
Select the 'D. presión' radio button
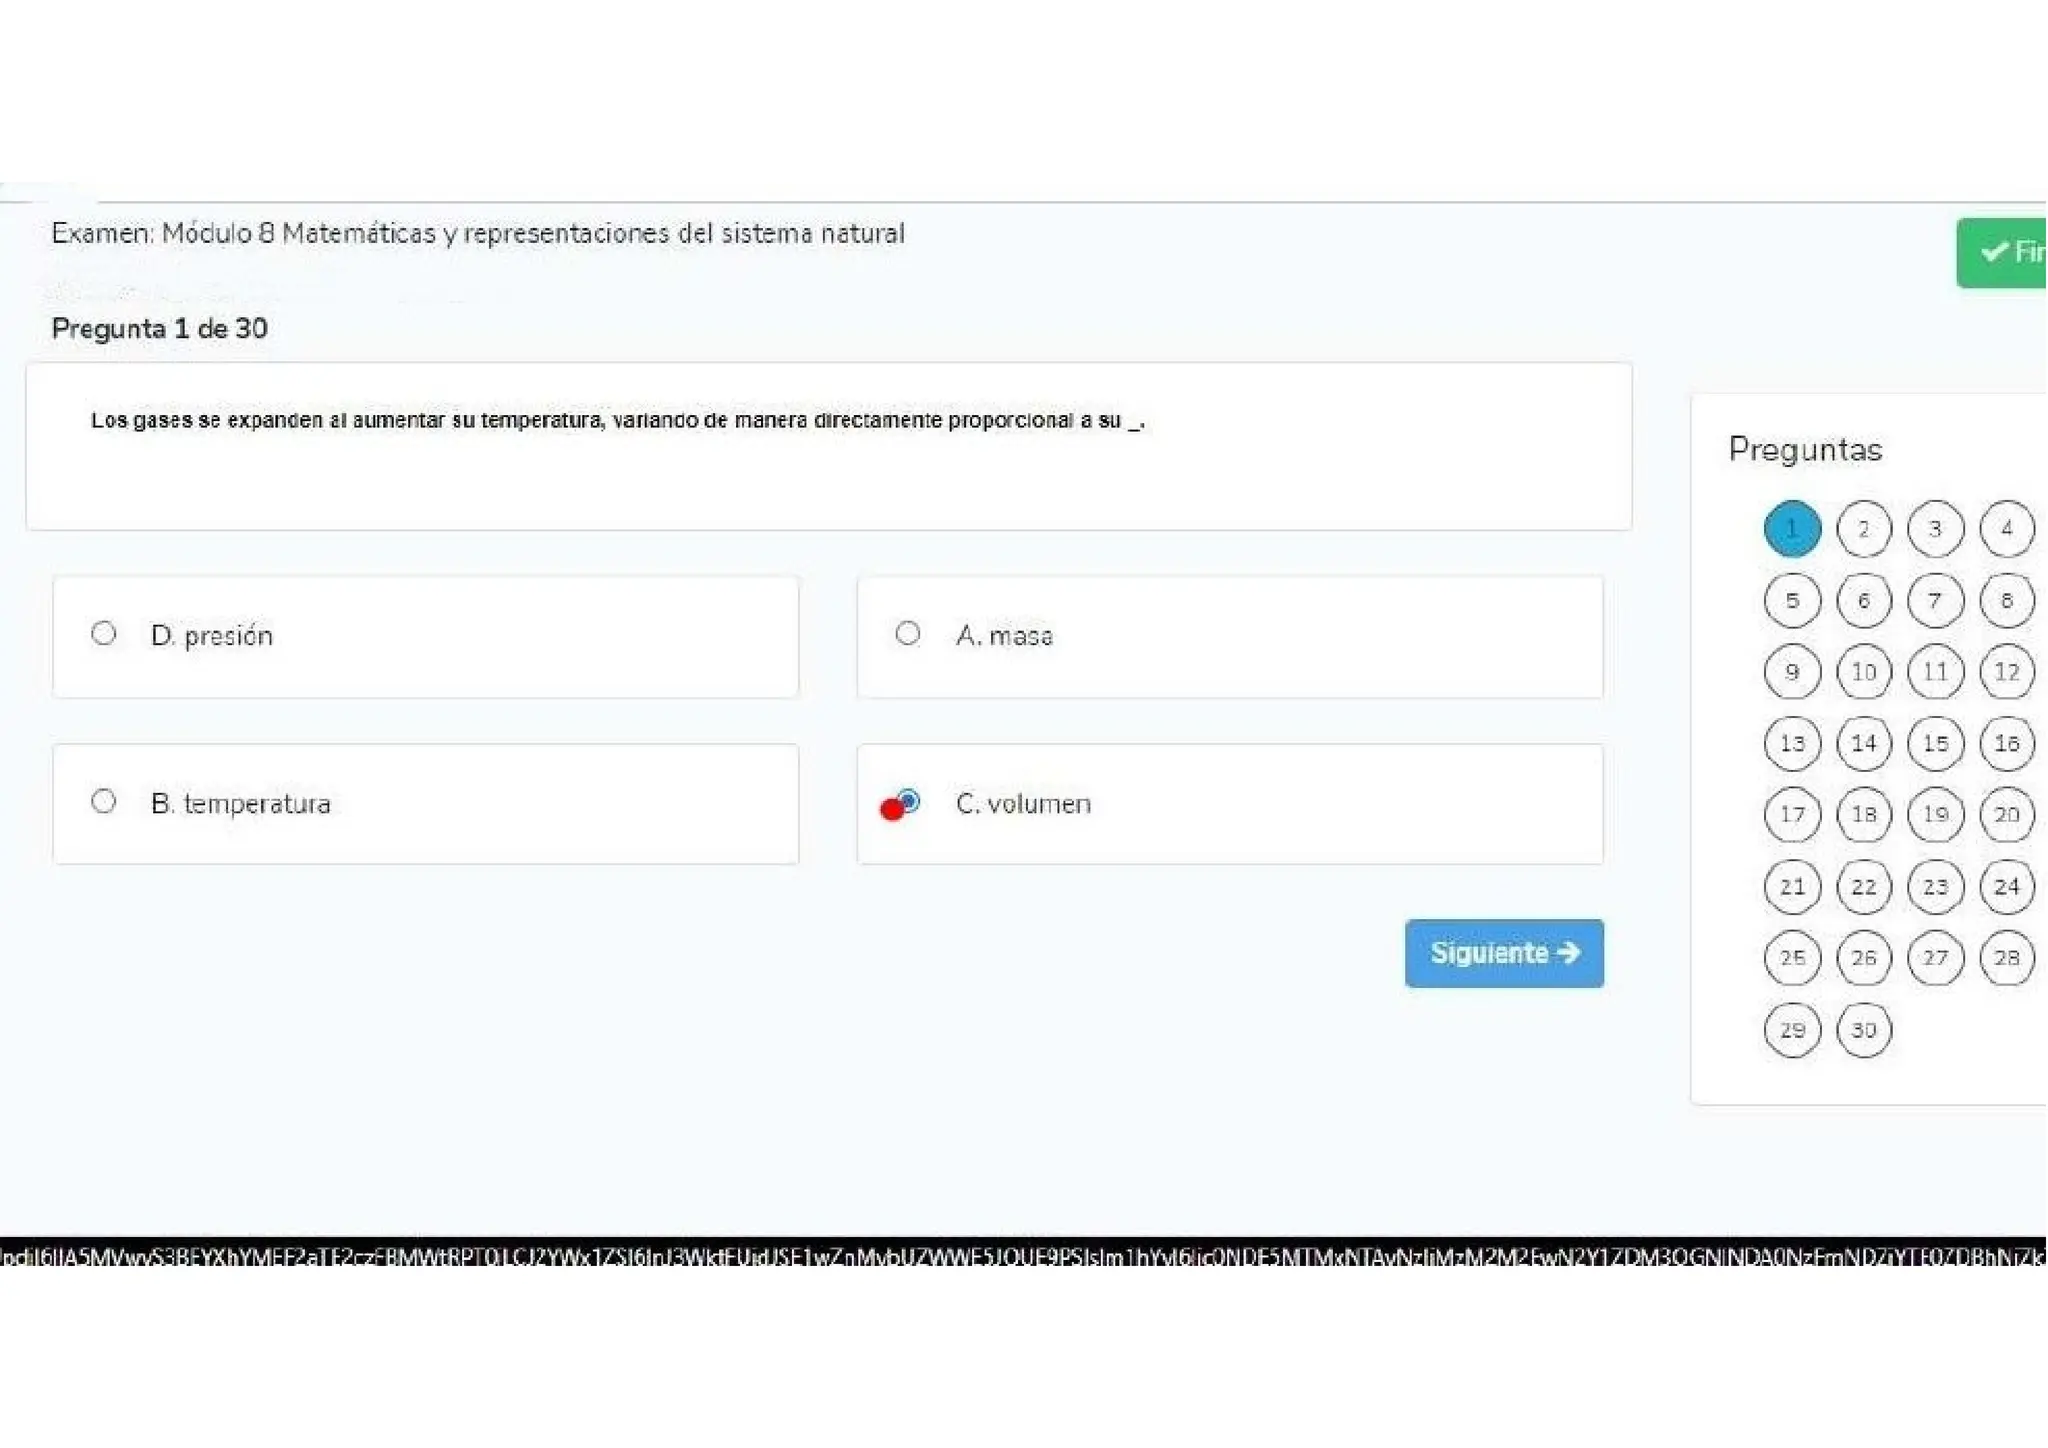[x=103, y=633]
